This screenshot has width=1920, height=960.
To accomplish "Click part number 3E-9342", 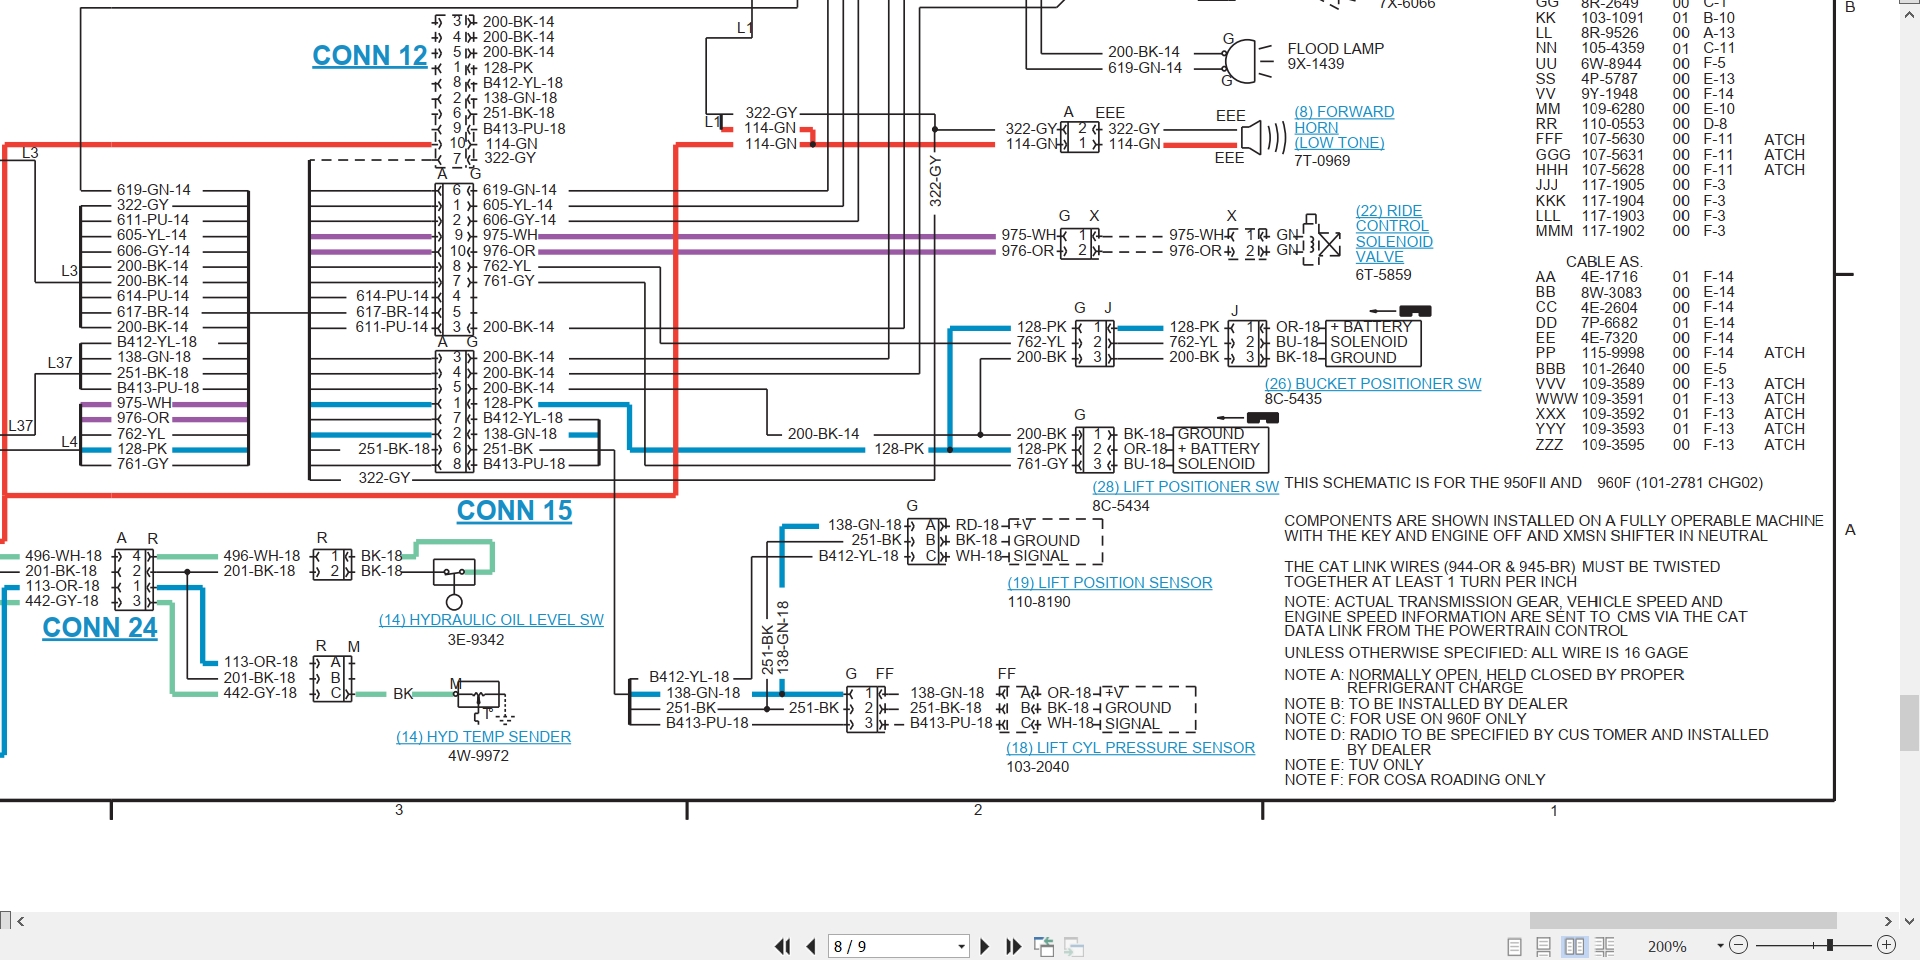I will click(476, 640).
